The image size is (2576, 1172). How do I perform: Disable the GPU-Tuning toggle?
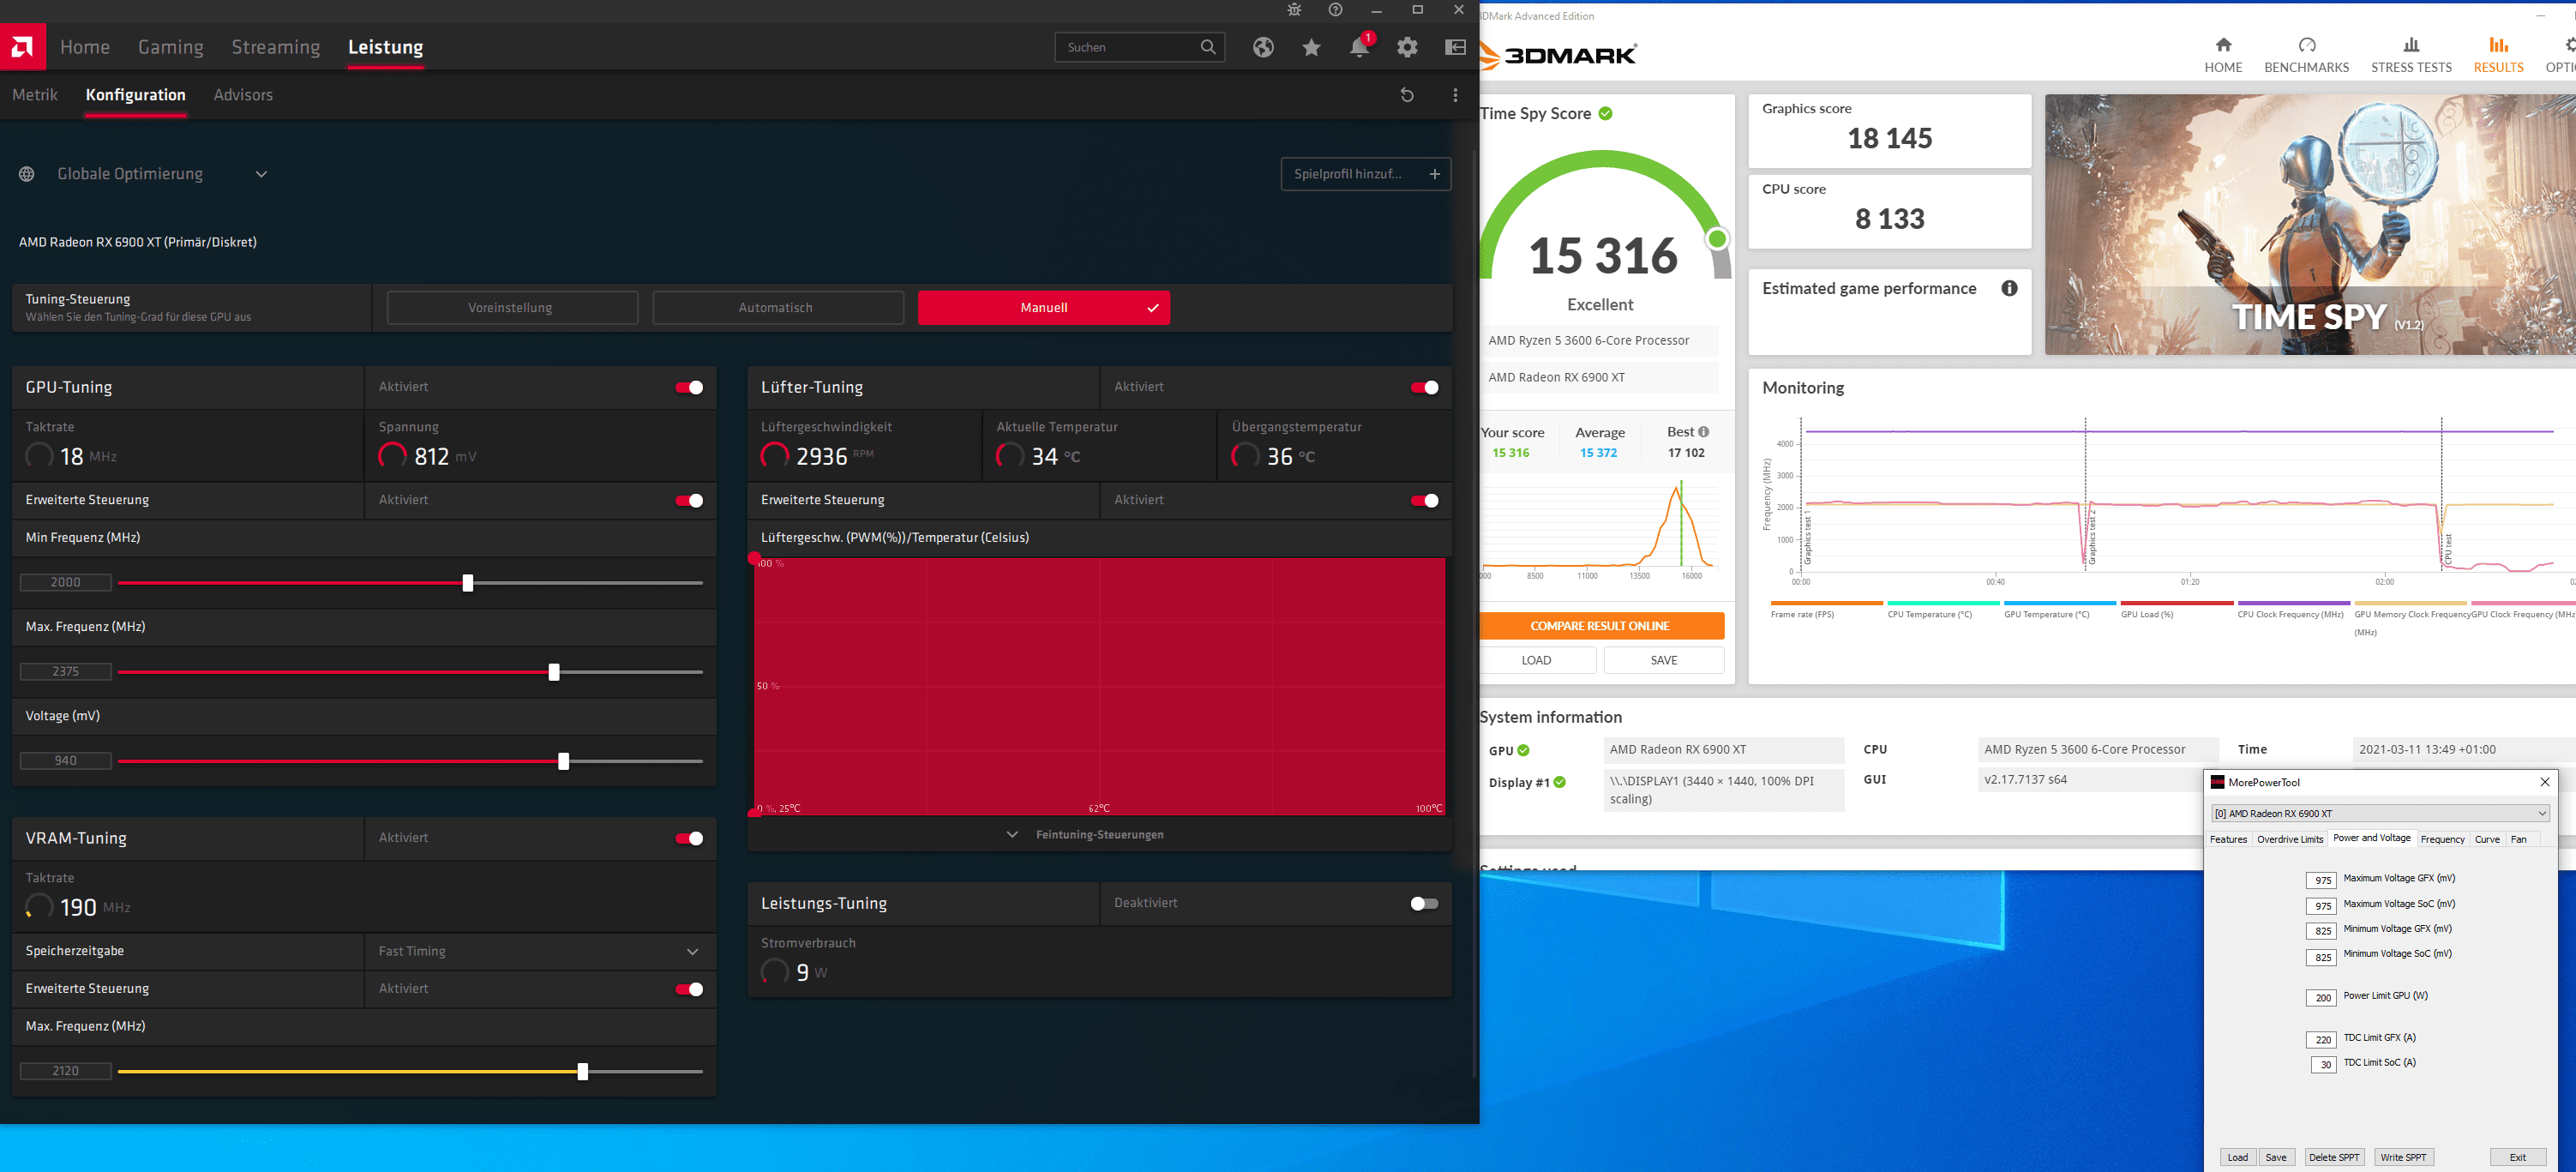689,387
